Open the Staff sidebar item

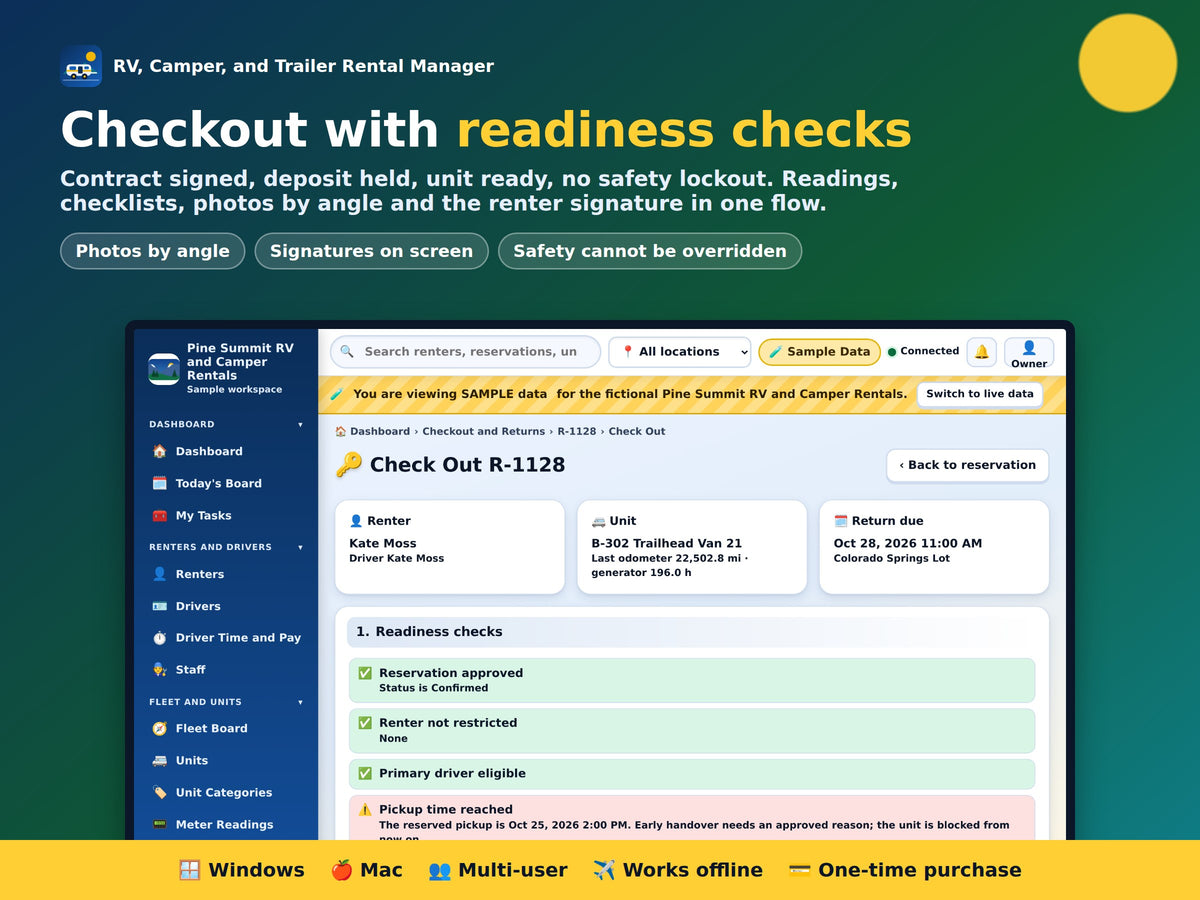226,670
